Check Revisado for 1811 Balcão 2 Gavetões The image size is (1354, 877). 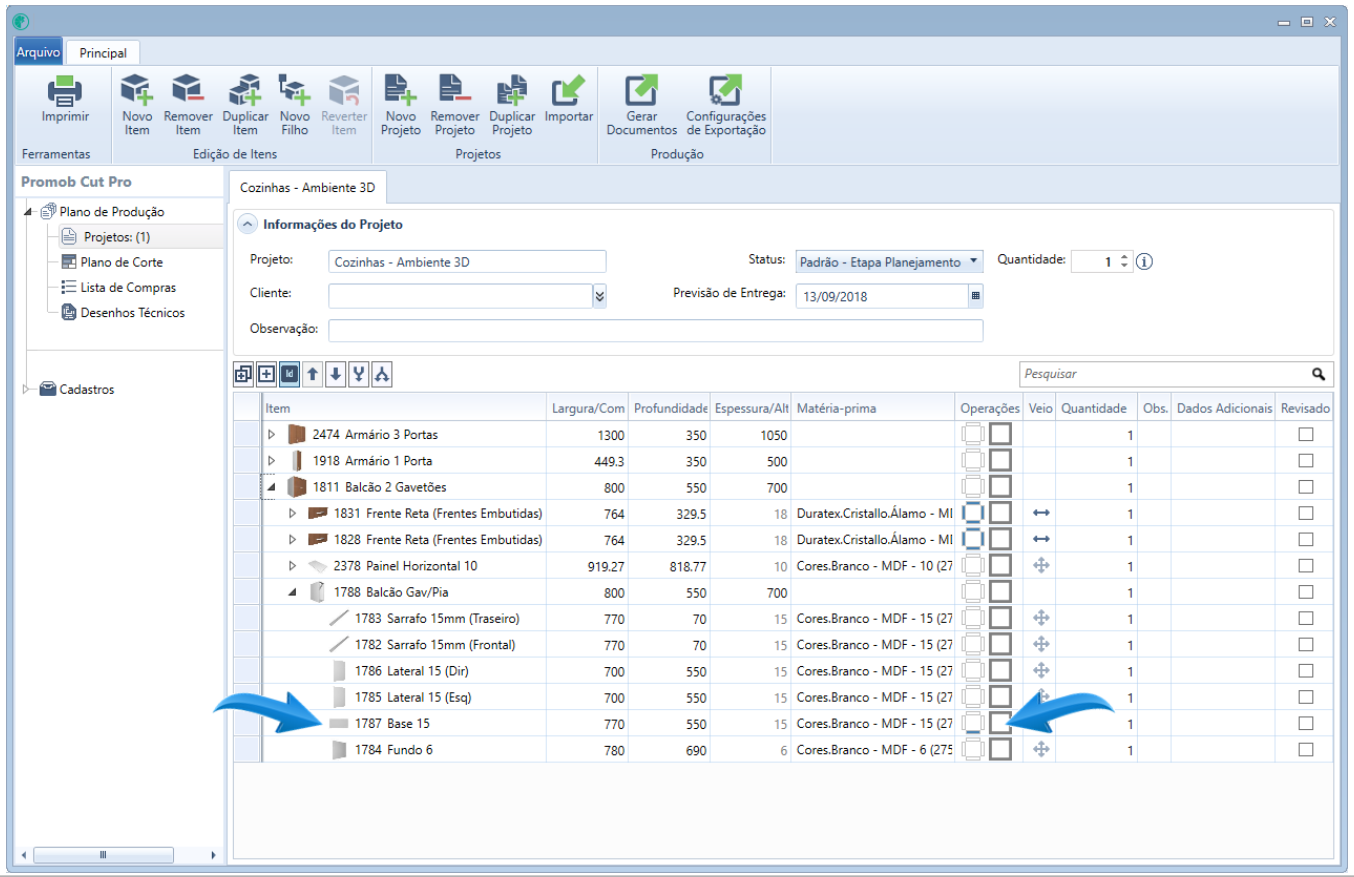(1305, 487)
